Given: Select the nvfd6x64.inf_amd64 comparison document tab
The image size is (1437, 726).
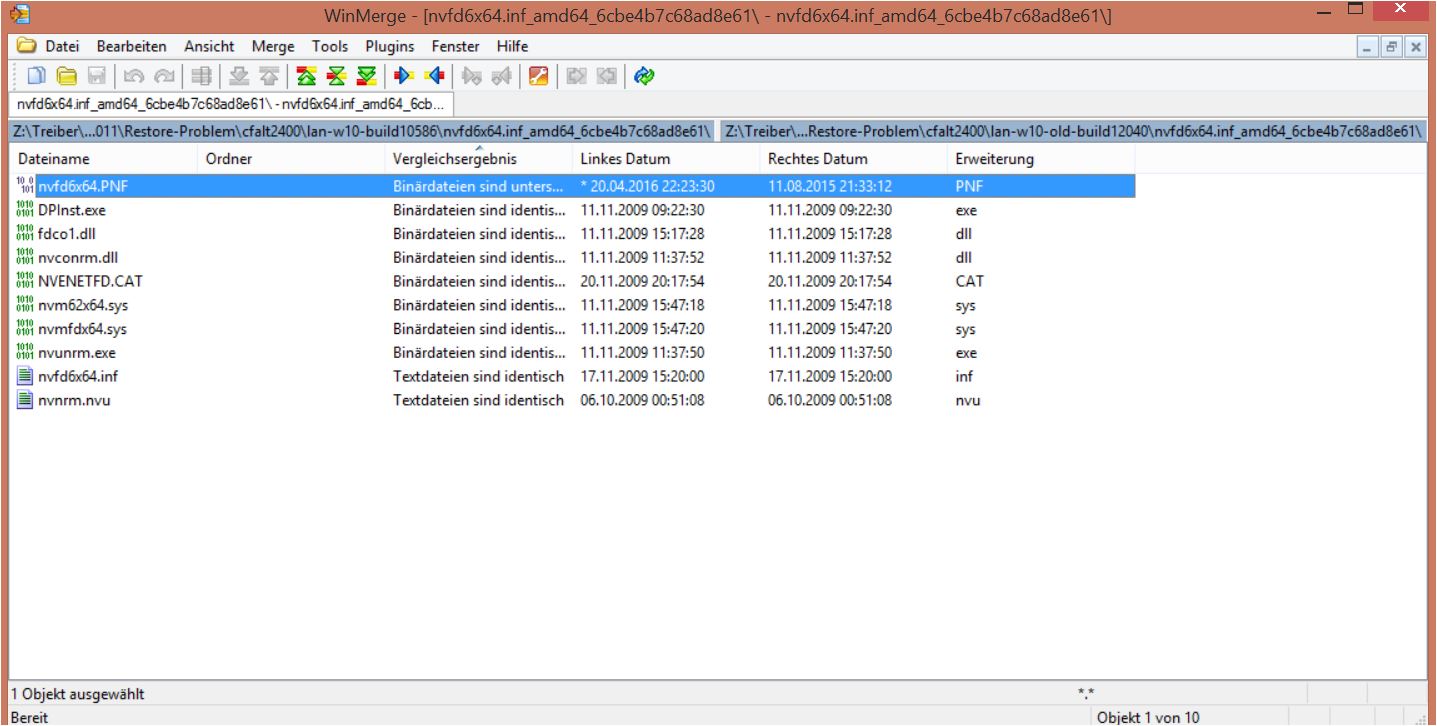Looking at the screenshot, I should [x=230, y=104].
